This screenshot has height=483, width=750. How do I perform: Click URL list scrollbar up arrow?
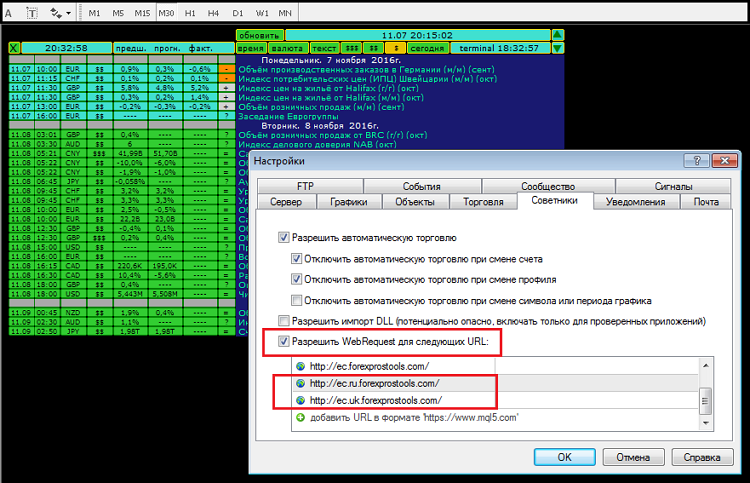(706, 365)
